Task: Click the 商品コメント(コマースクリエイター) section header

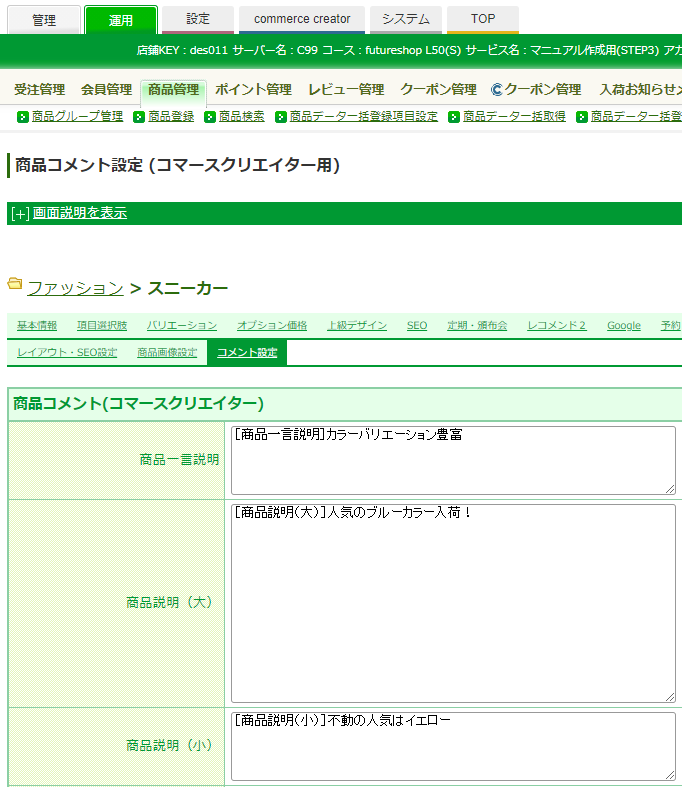Action: pyautogui.click(x=139, y=404)
